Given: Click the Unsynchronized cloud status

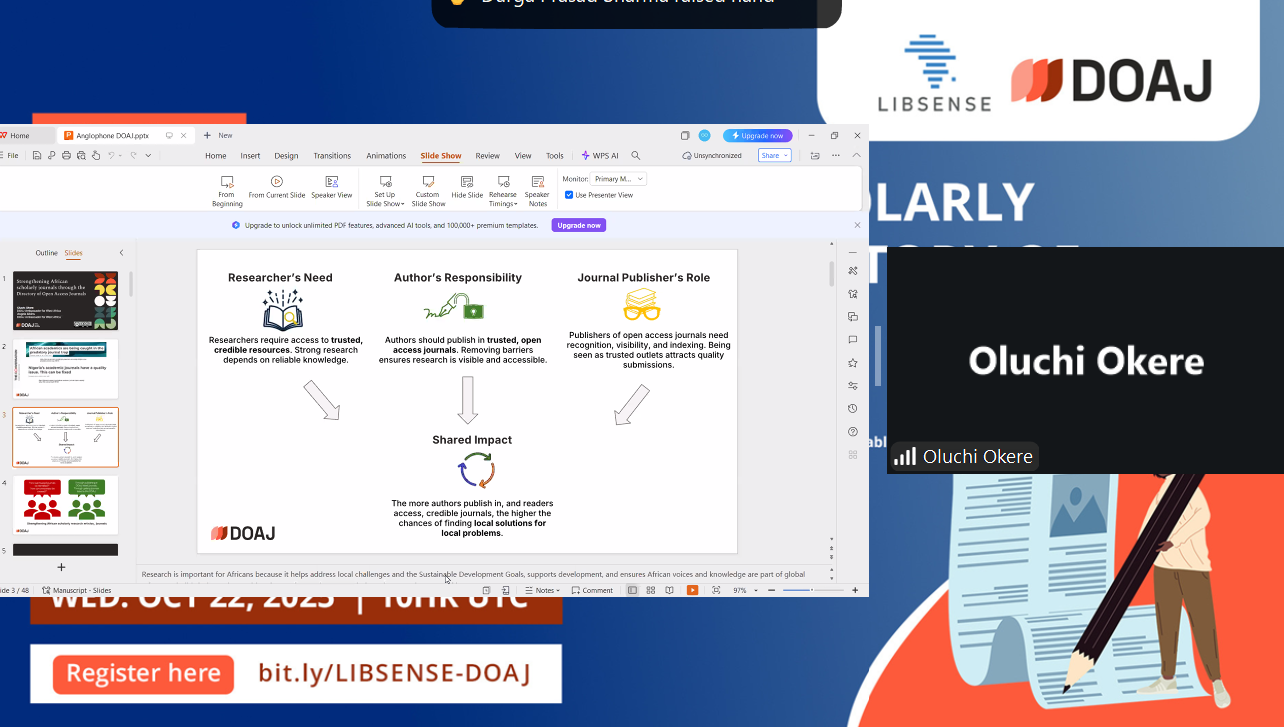Looking at the screenshot, I should coord(712,156).
